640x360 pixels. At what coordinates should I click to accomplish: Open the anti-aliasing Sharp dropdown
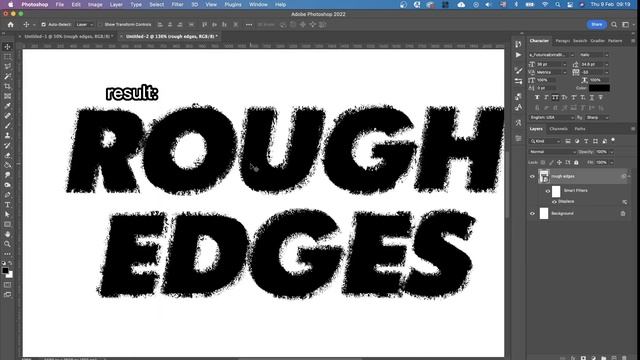pos(597,118)
